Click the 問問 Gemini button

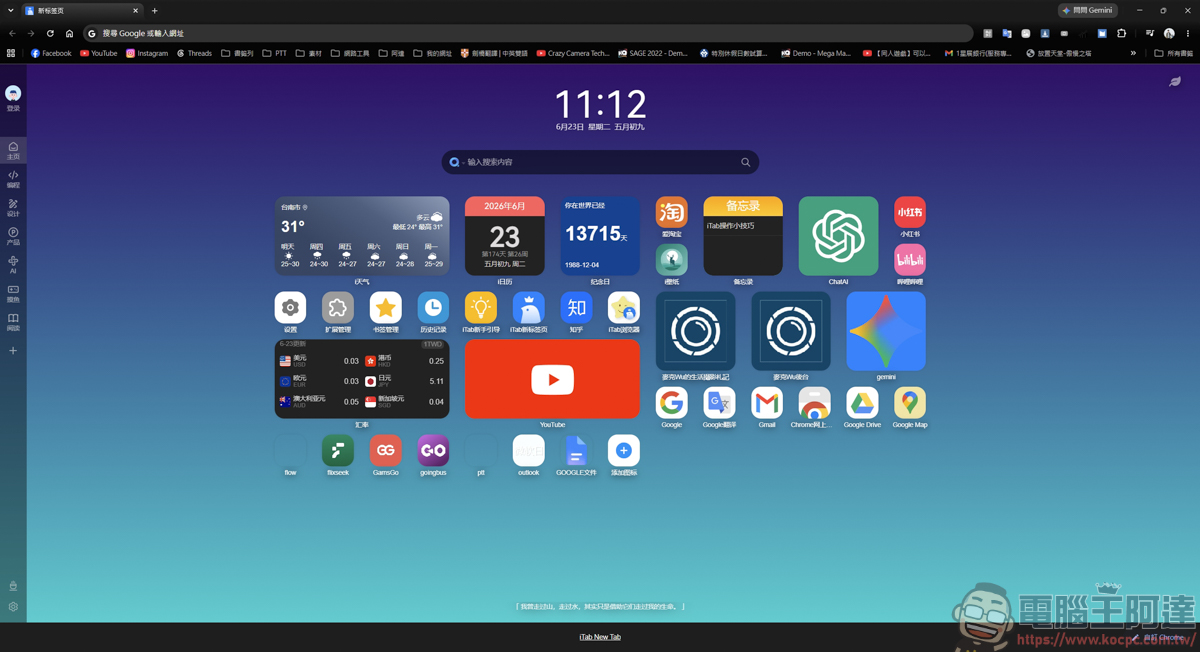tap(1088, 10)
